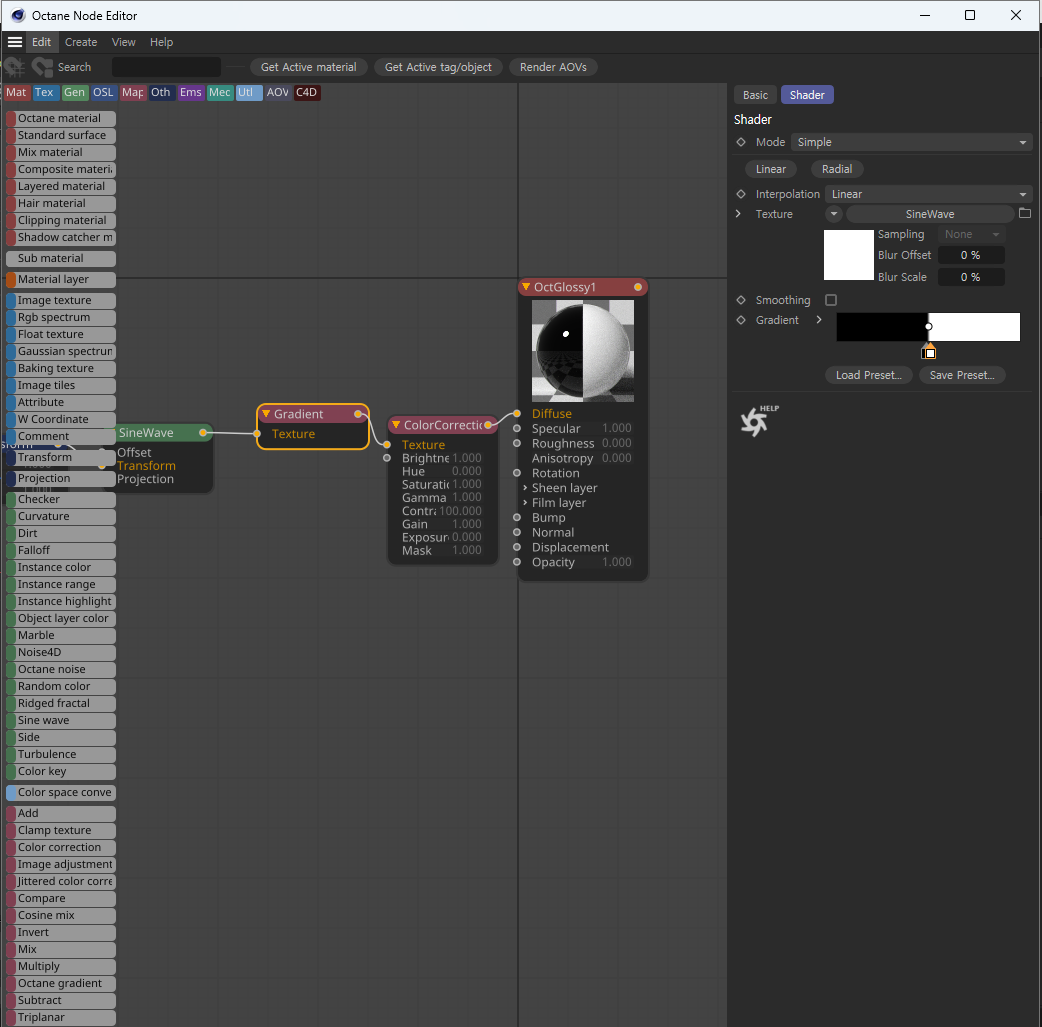The height and width of the screenshot is (1027, 1042).
Task: Click the SineWave node output port
Action: (x=203, y=433)
